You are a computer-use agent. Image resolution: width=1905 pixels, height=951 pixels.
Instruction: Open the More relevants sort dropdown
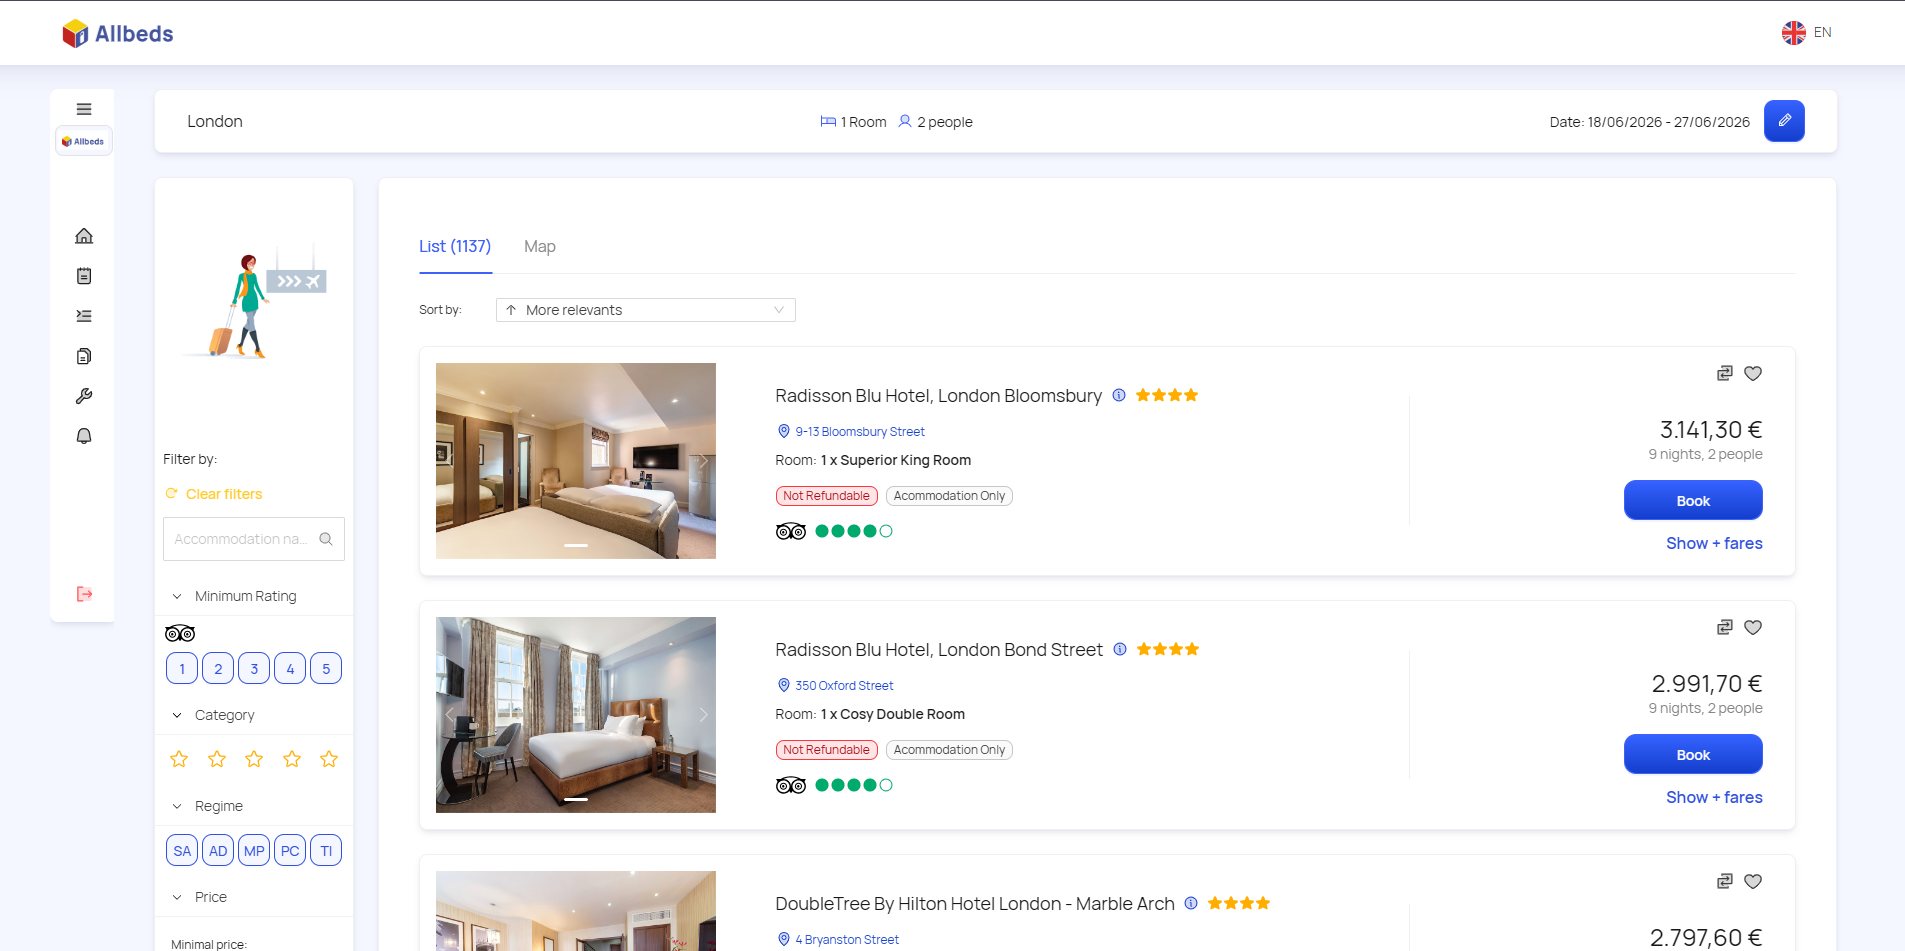click(645, 310)
